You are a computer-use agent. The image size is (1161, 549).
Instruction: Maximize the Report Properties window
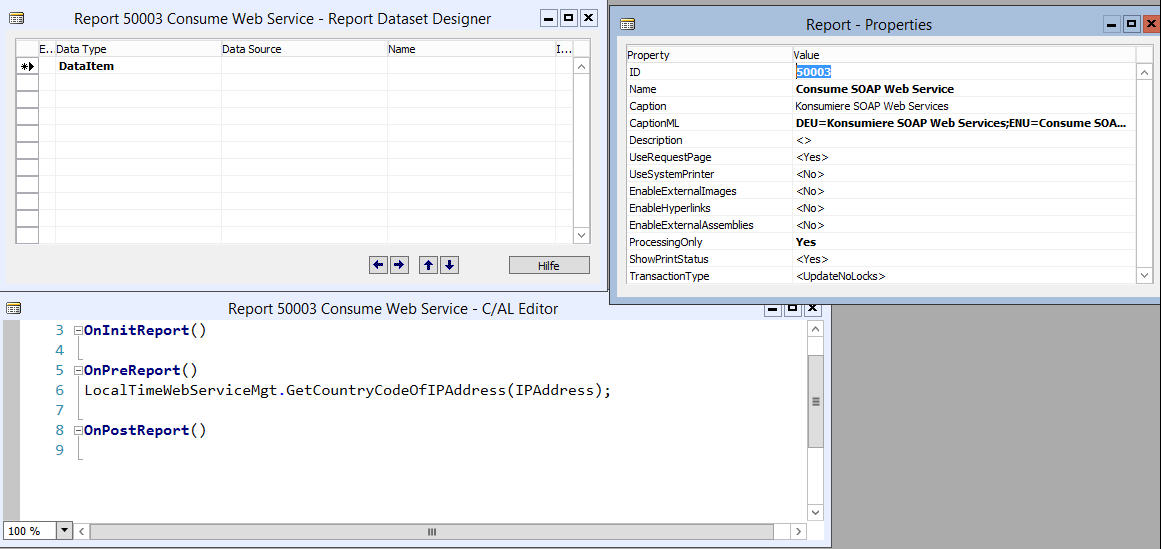pyautogui.click(x=1131, y=24)
